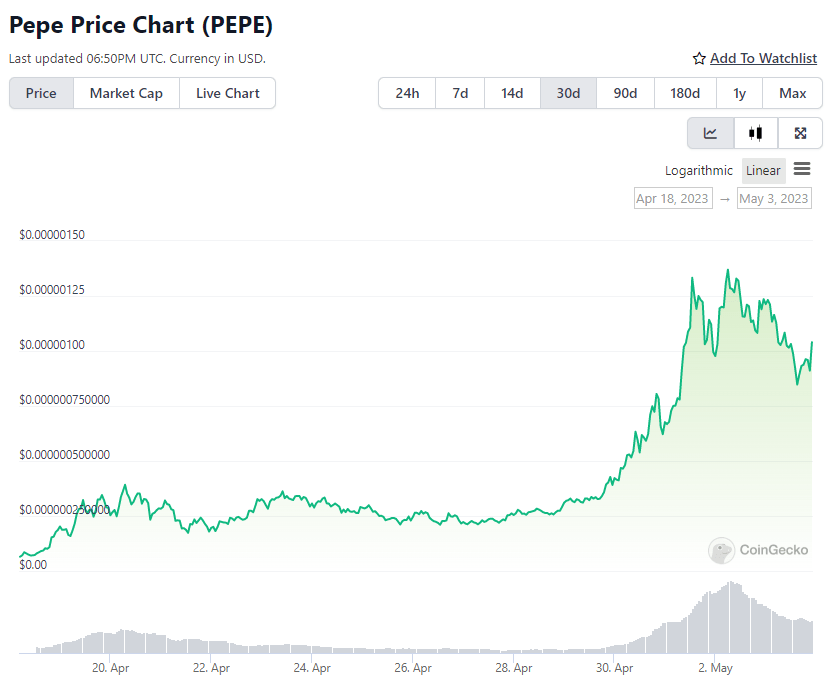828x699 pixels.
Task: Select the 30d time range
Action: (x=568, y=93)
